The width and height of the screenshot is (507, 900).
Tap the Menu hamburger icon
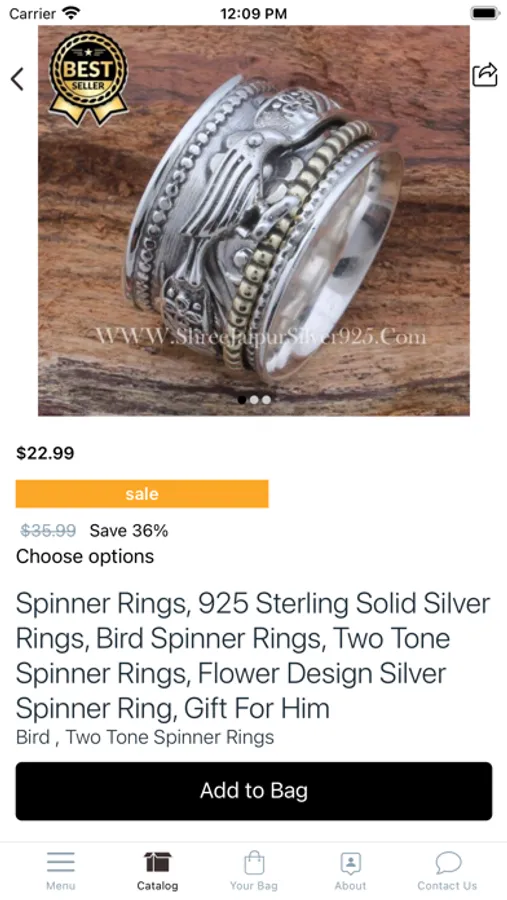(61, 862)
